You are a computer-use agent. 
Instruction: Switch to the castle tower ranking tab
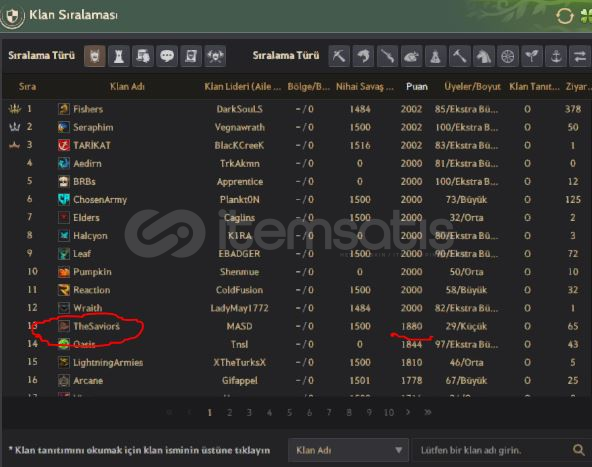(x=119, y=56)
